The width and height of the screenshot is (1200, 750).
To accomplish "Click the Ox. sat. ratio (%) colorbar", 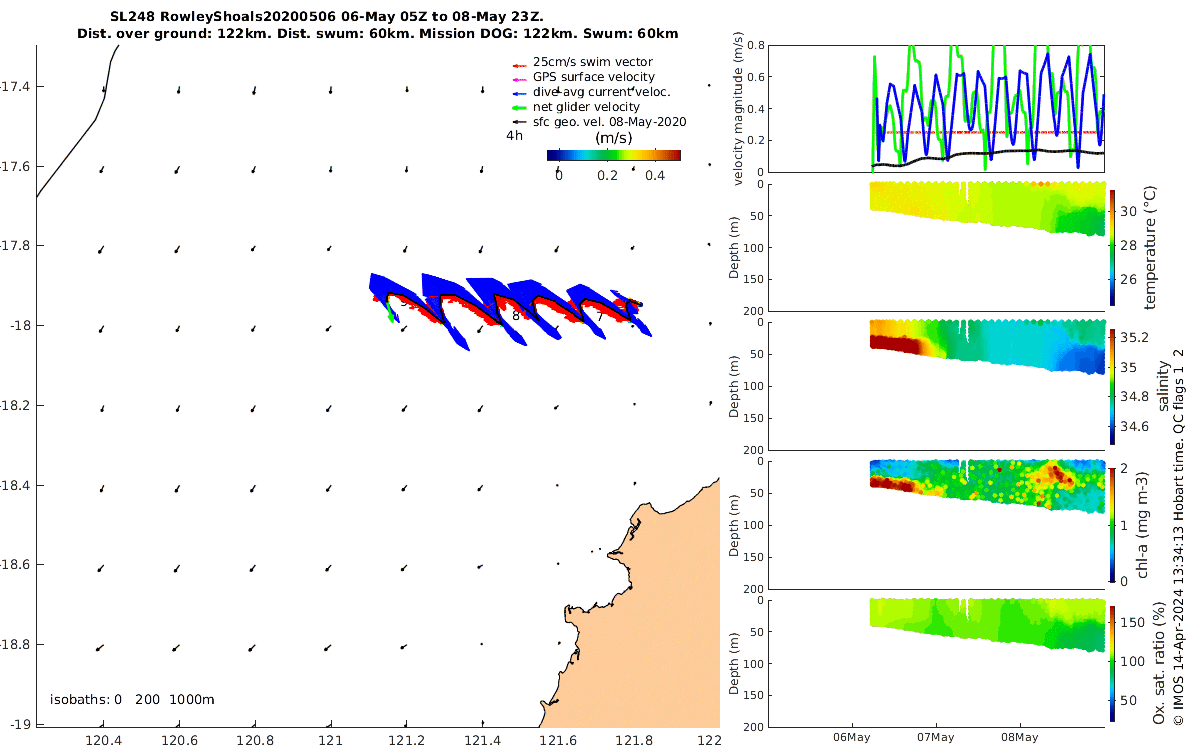I will click(1113, 663).
